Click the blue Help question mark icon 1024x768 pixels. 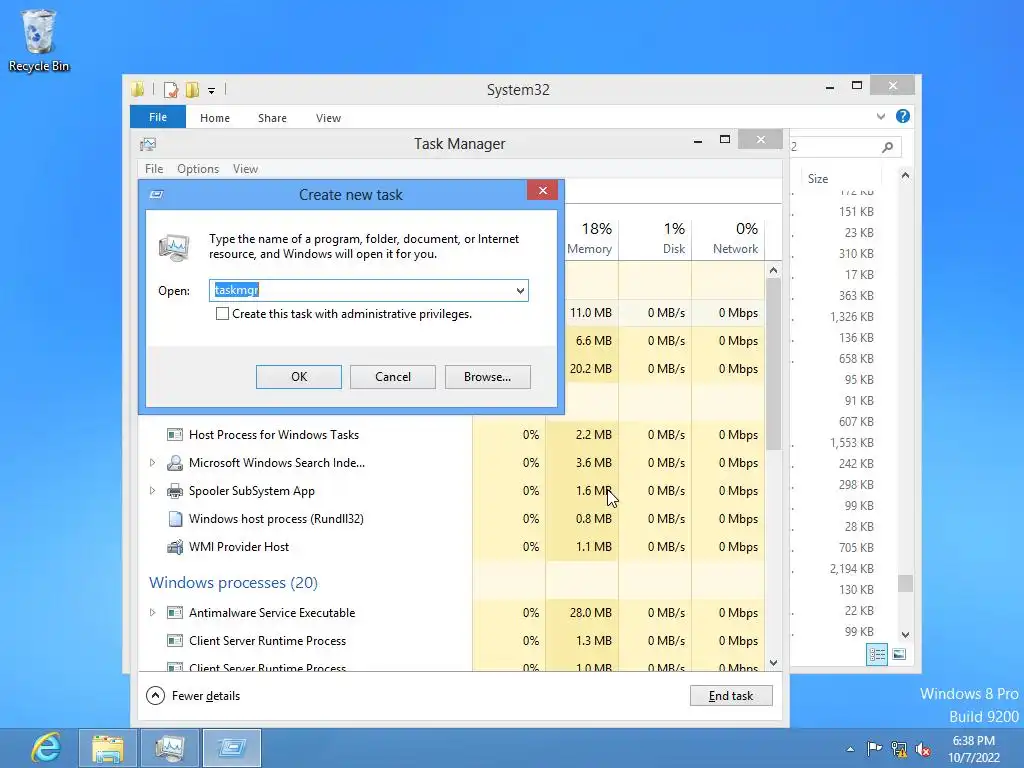coord(903,116)
